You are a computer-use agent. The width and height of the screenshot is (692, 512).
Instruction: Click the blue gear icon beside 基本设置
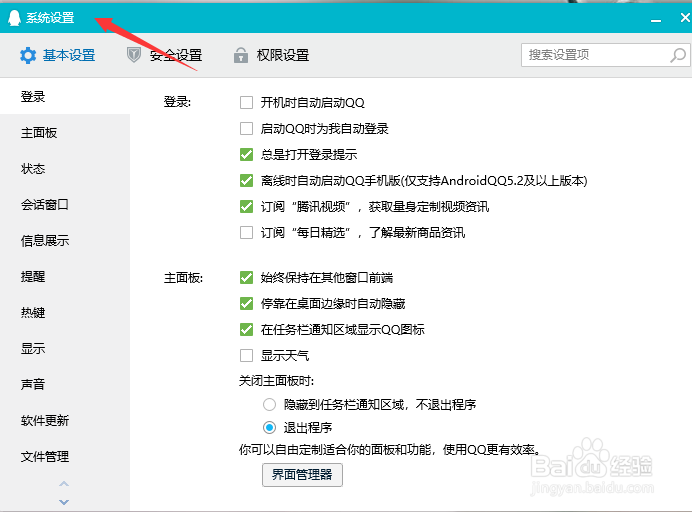[28, 56]
